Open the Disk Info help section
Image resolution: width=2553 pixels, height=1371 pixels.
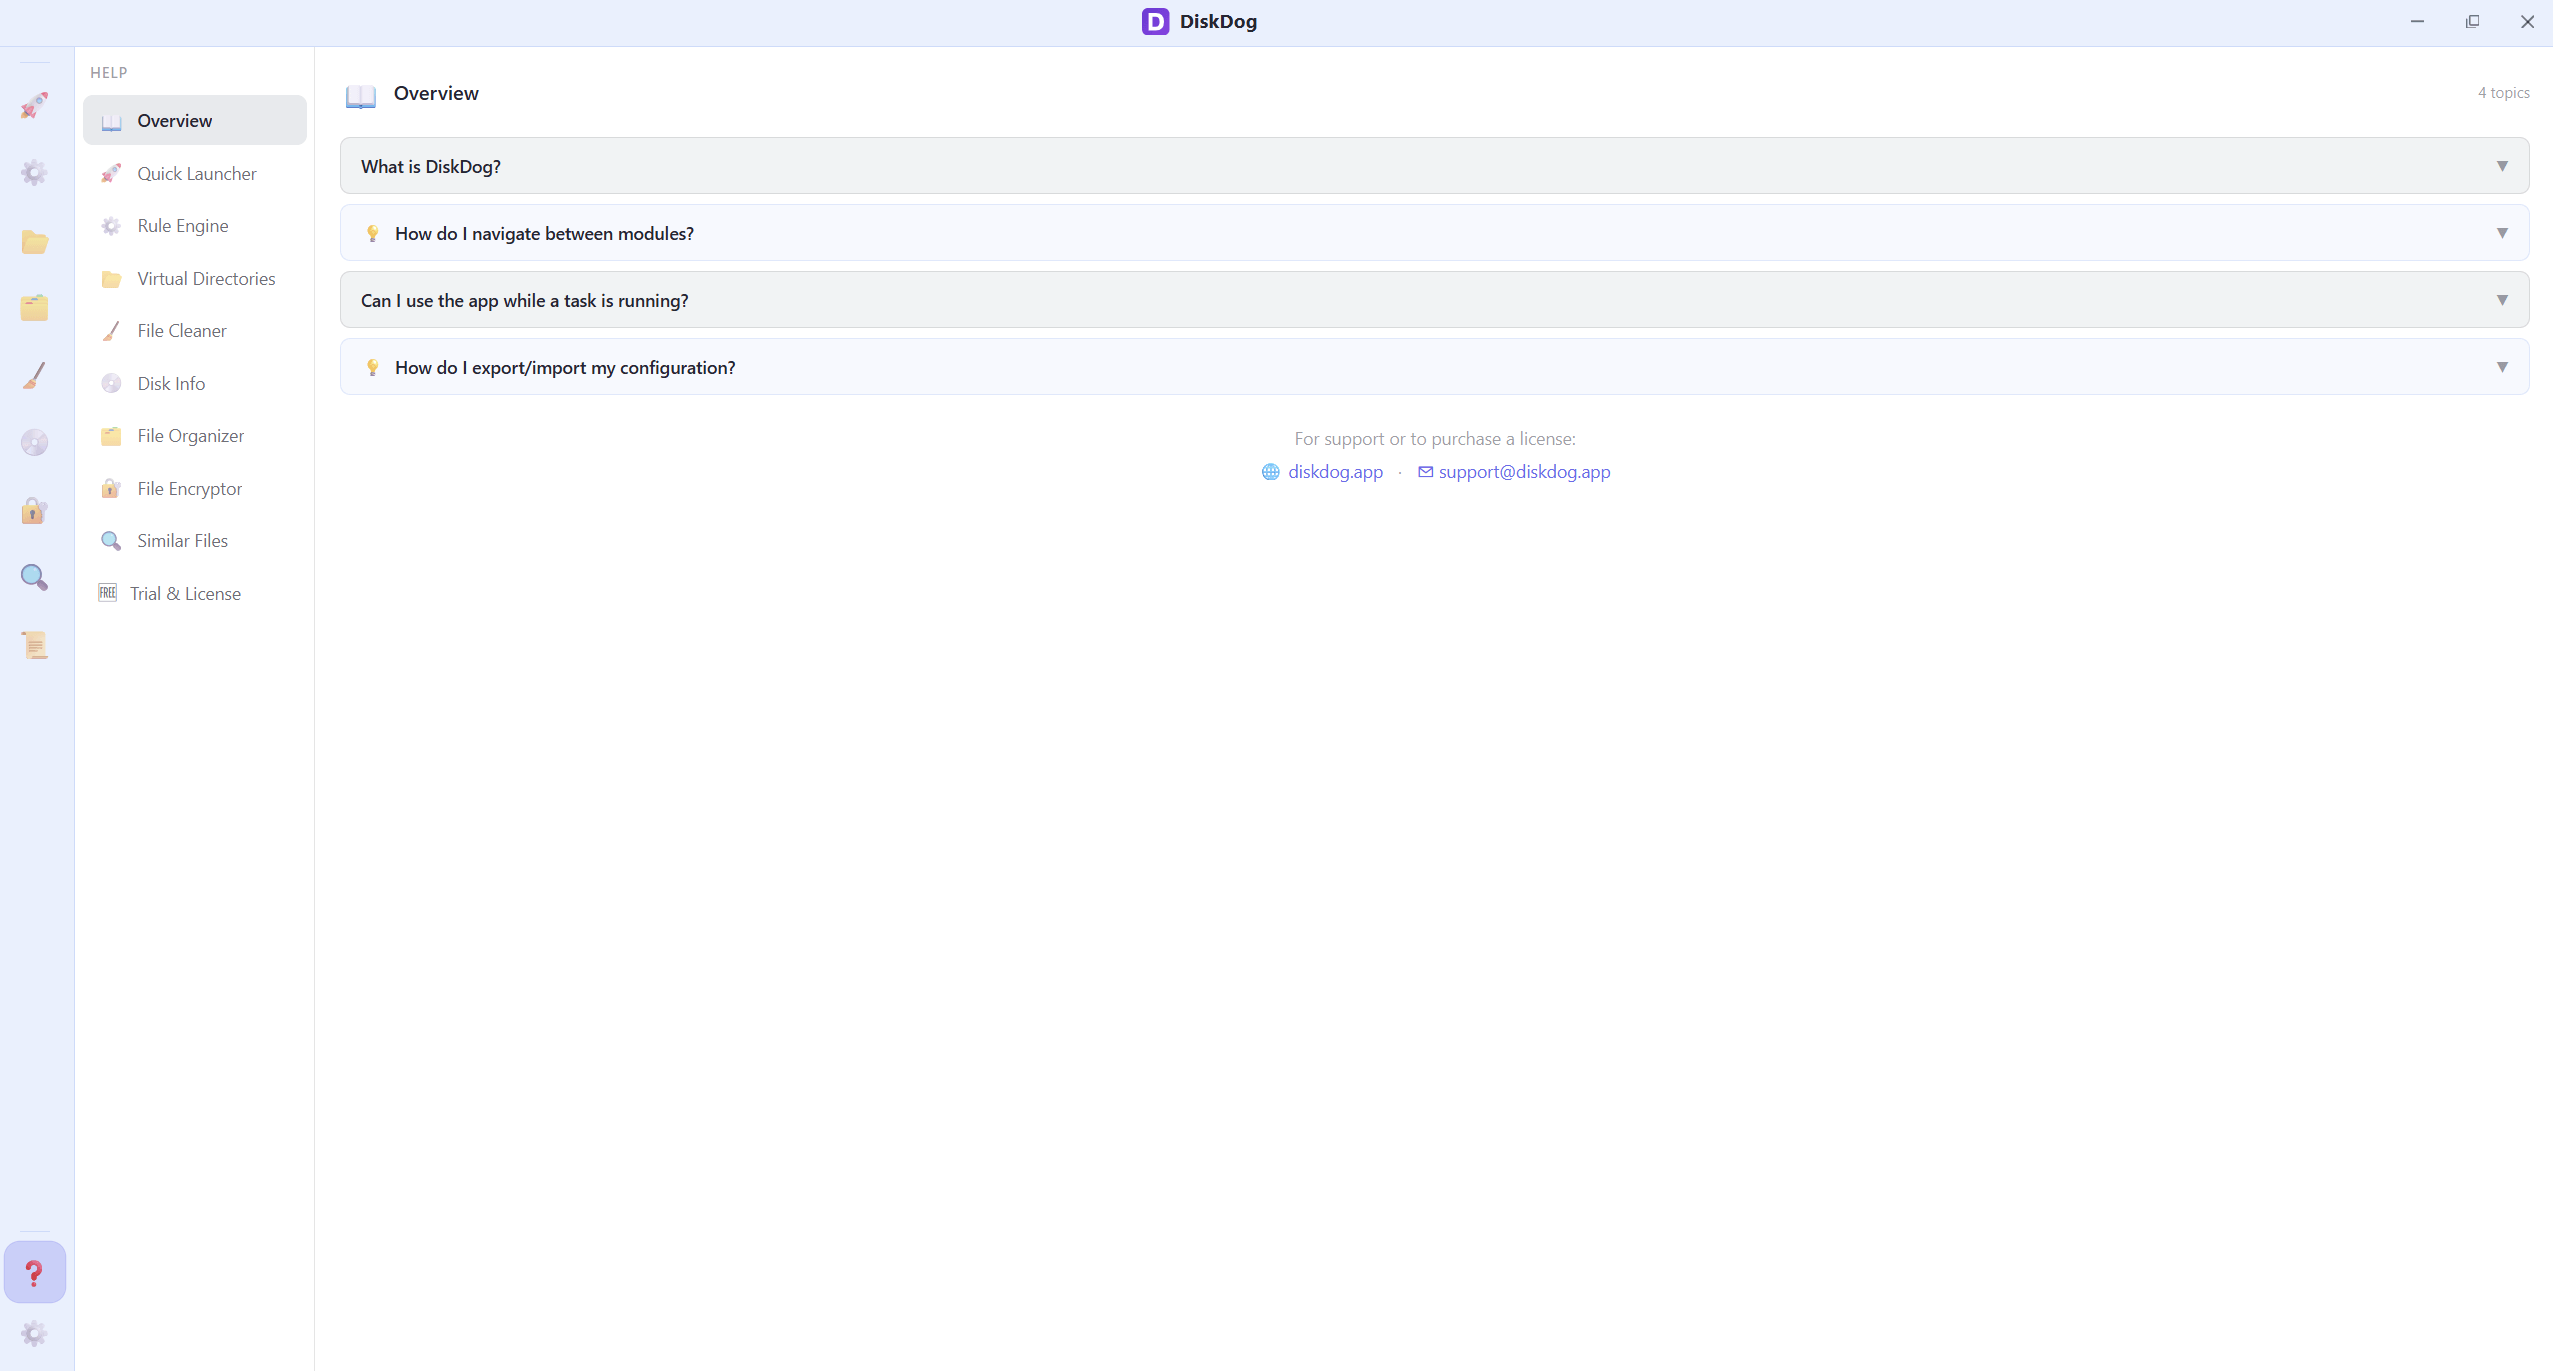pyautogui.click(x=195, y=383)
